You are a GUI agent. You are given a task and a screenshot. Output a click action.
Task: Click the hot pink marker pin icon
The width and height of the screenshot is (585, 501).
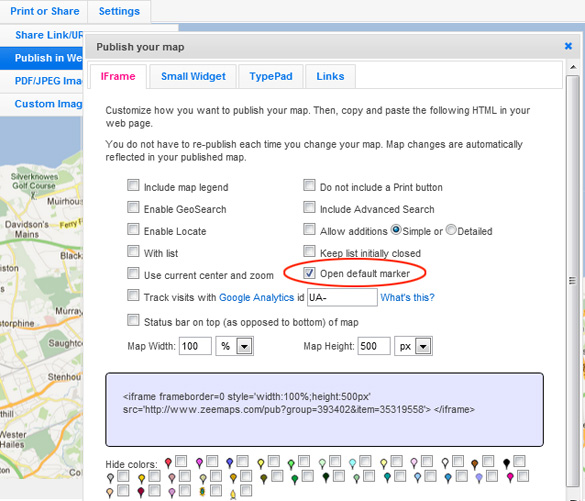point(510,477)
